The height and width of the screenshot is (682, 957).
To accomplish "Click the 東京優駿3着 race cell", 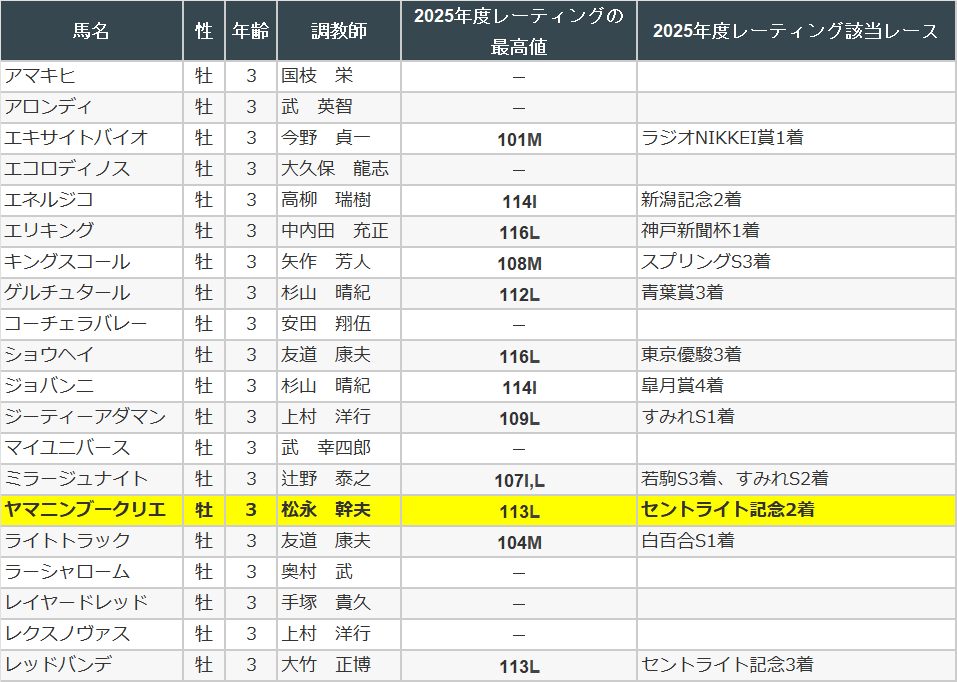I will point(691,355).
